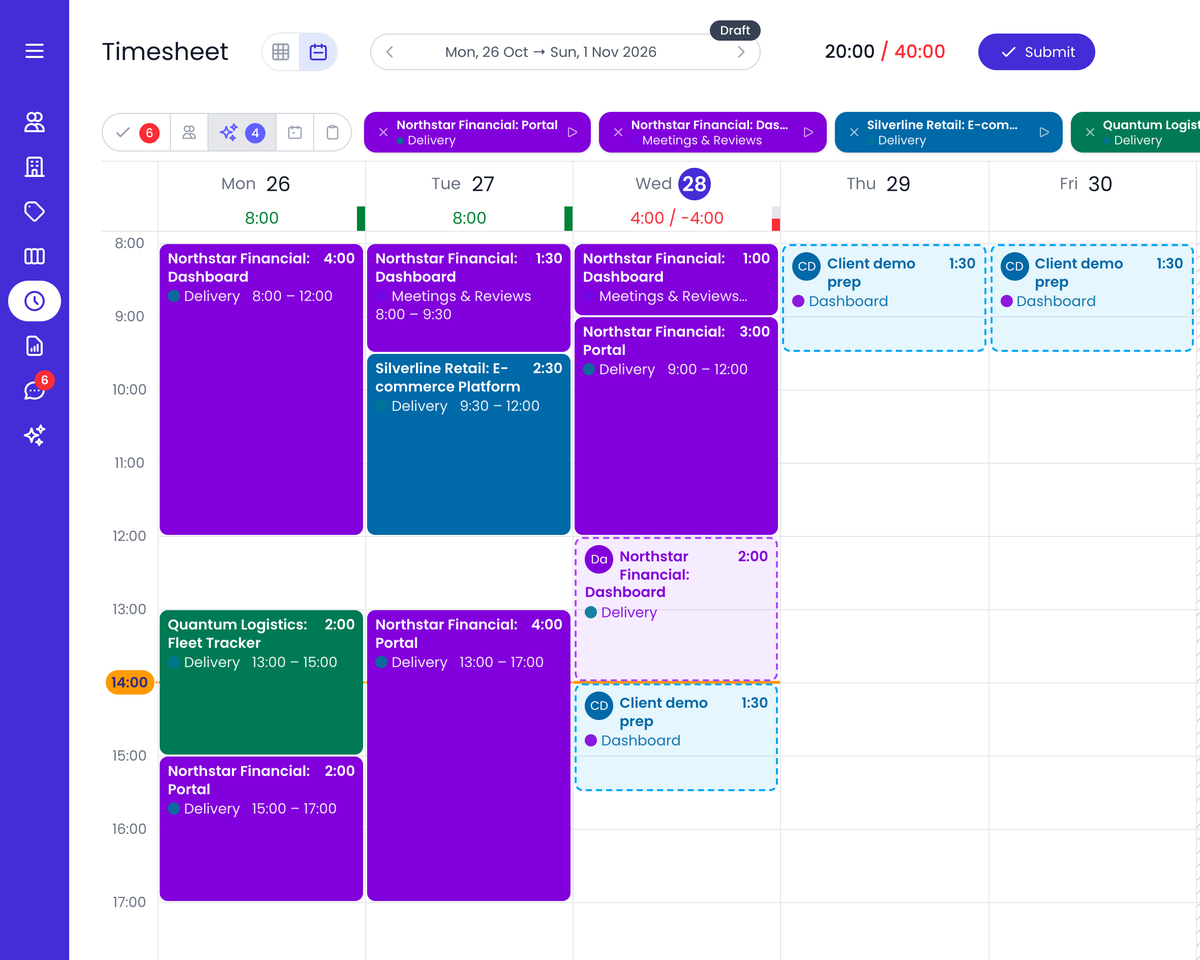Viewport: 1200px width, 960px height.
Task: Remove the Quantum Logistics chip
Action: click(x=1089, y=132)
